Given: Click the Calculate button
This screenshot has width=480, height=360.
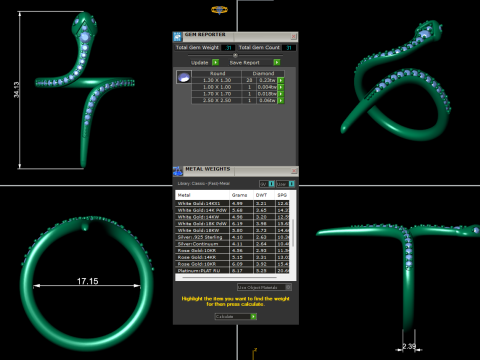Looking at the screenshot, I should coord(235,316).
